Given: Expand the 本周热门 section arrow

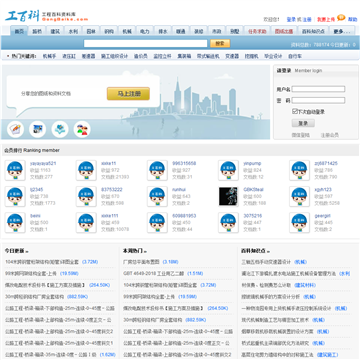Looking at the screenshot, I should [145, 251].
